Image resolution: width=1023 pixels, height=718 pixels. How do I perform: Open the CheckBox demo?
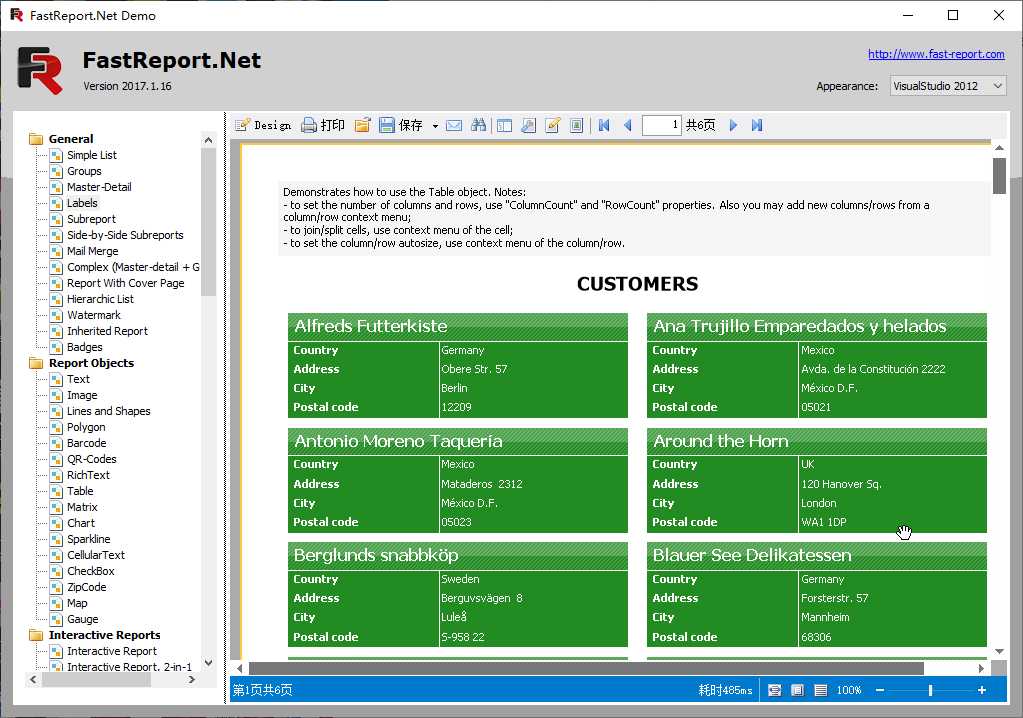point(91,571)
